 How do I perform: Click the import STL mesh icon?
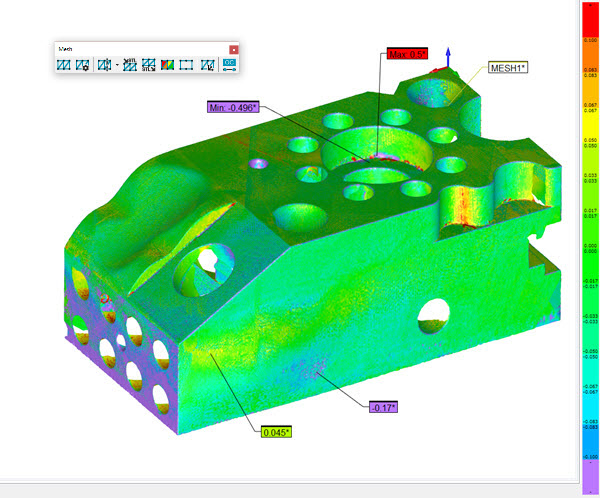point(130,65)
